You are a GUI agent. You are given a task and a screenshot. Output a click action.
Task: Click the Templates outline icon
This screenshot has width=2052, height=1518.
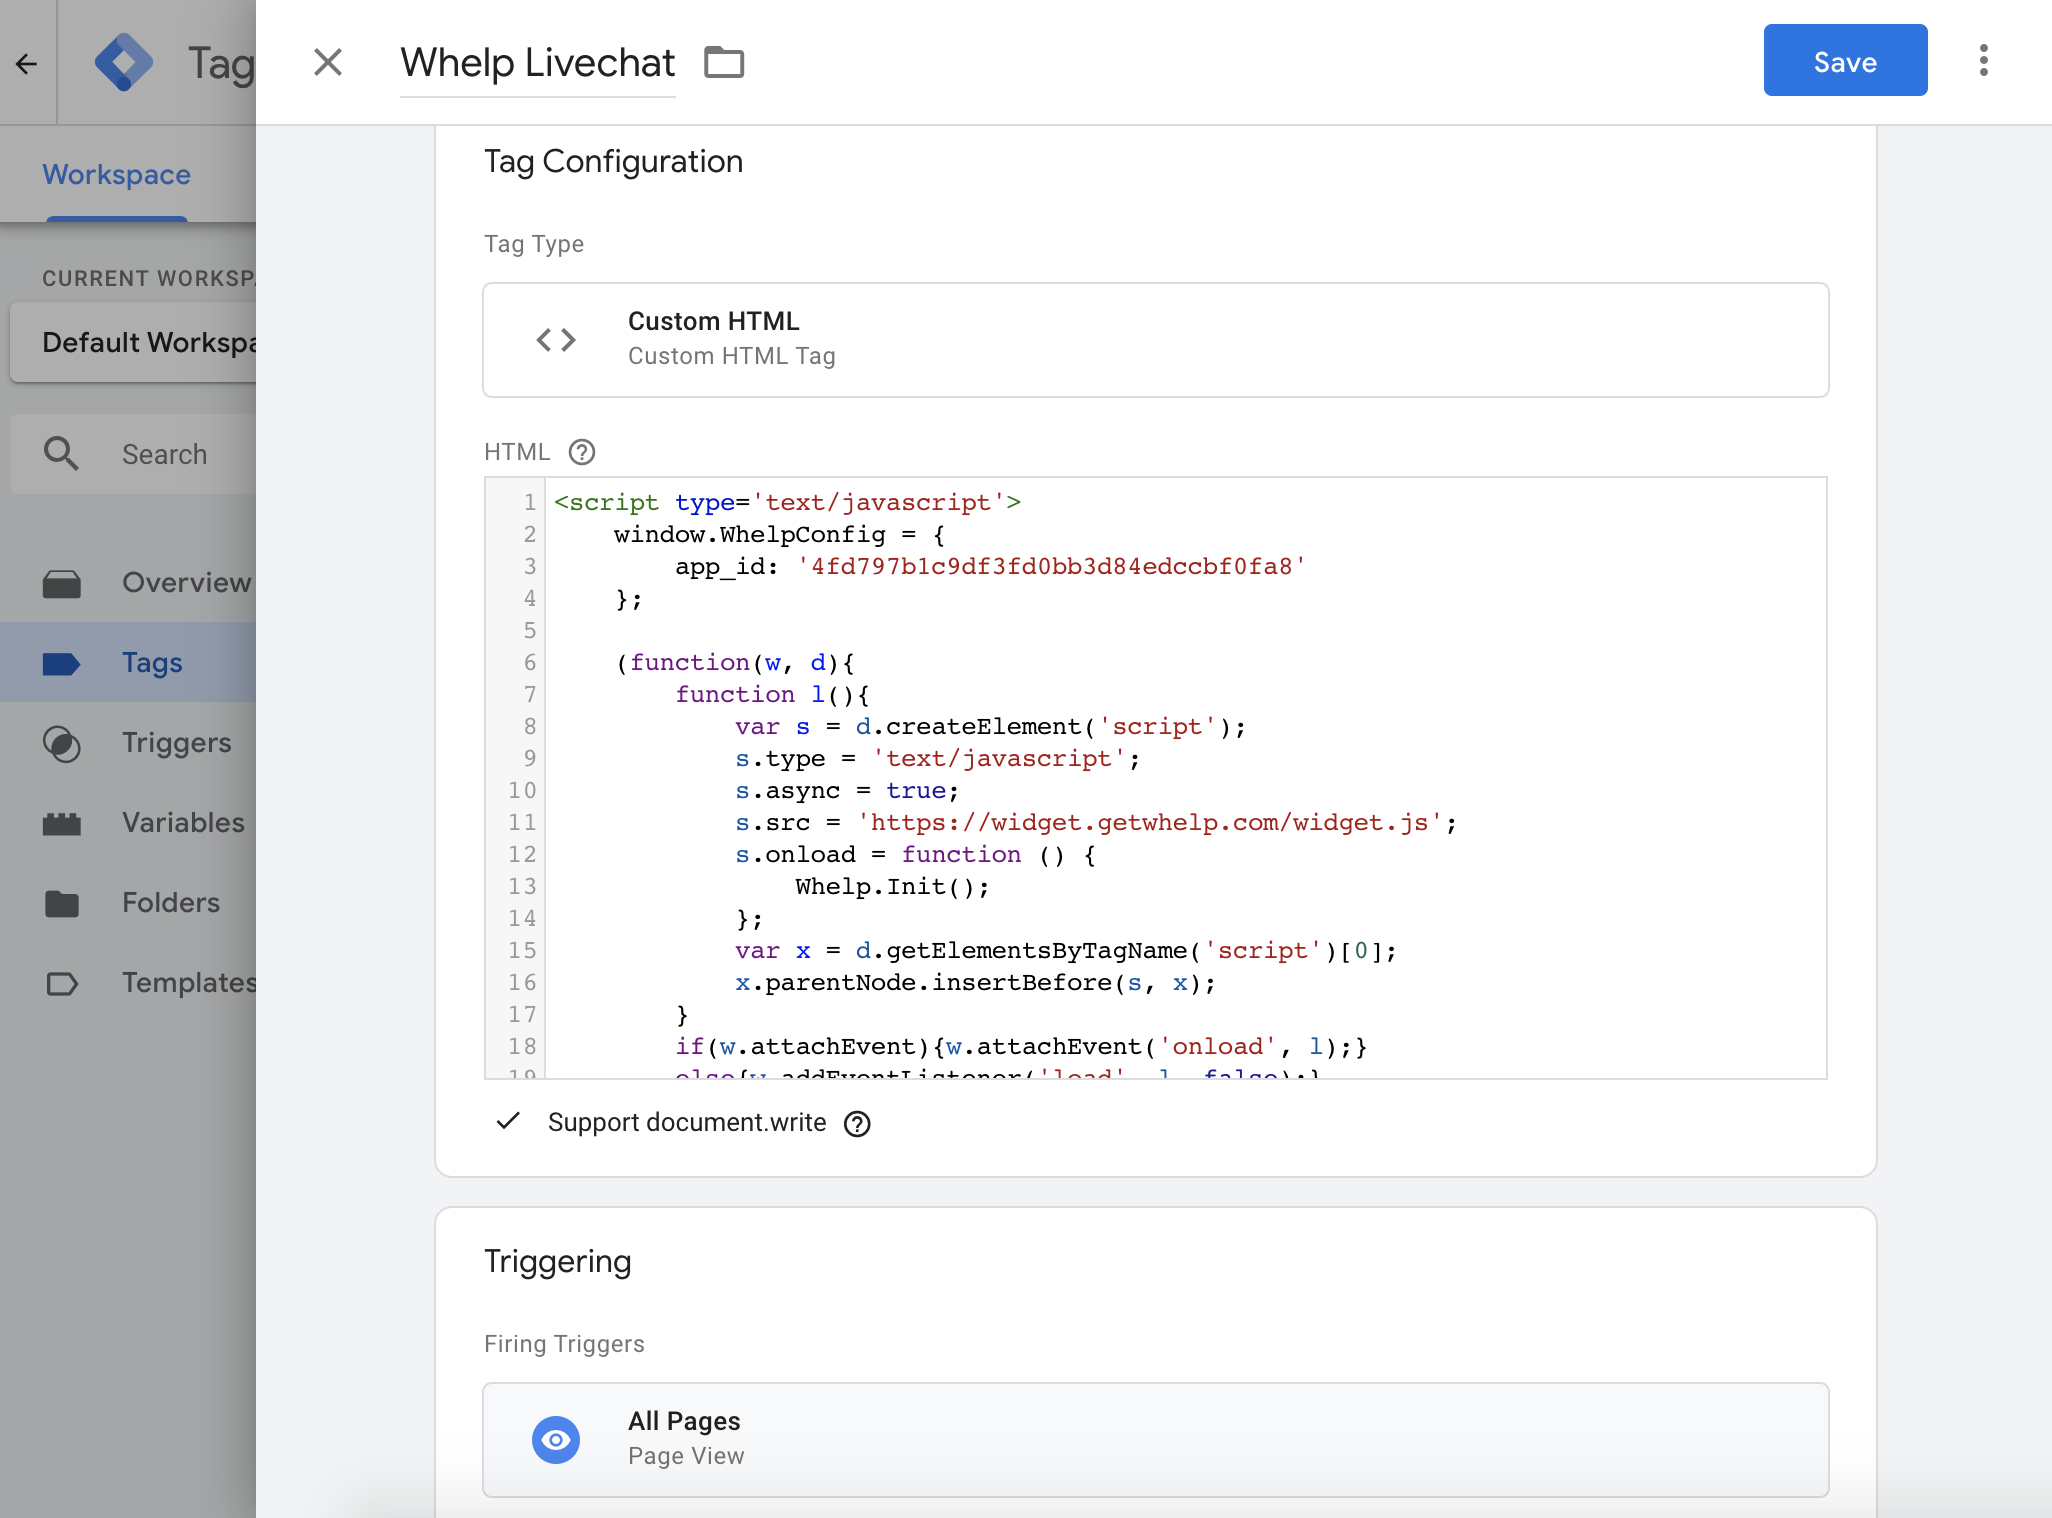62,984
